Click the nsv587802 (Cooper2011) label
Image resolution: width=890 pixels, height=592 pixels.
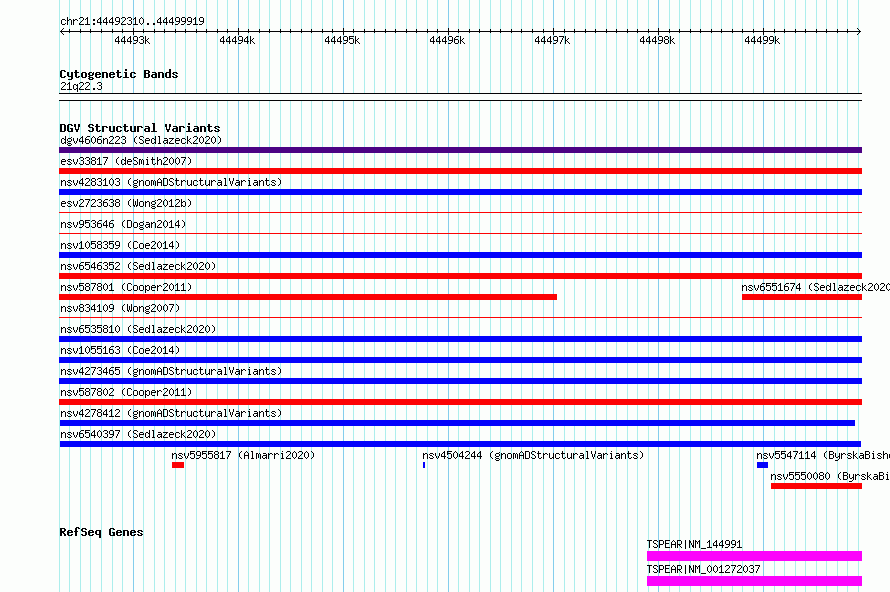coord(126,392)
